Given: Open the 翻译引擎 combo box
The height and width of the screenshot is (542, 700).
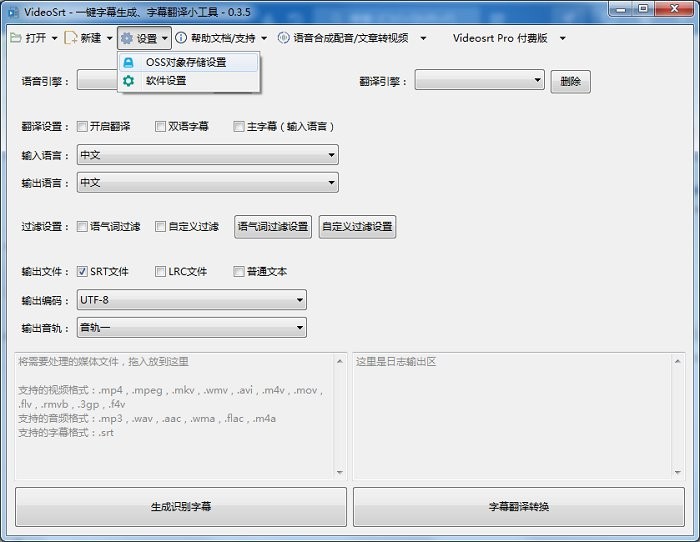Looking at the screenshot, I should click(x=479, y=80).
